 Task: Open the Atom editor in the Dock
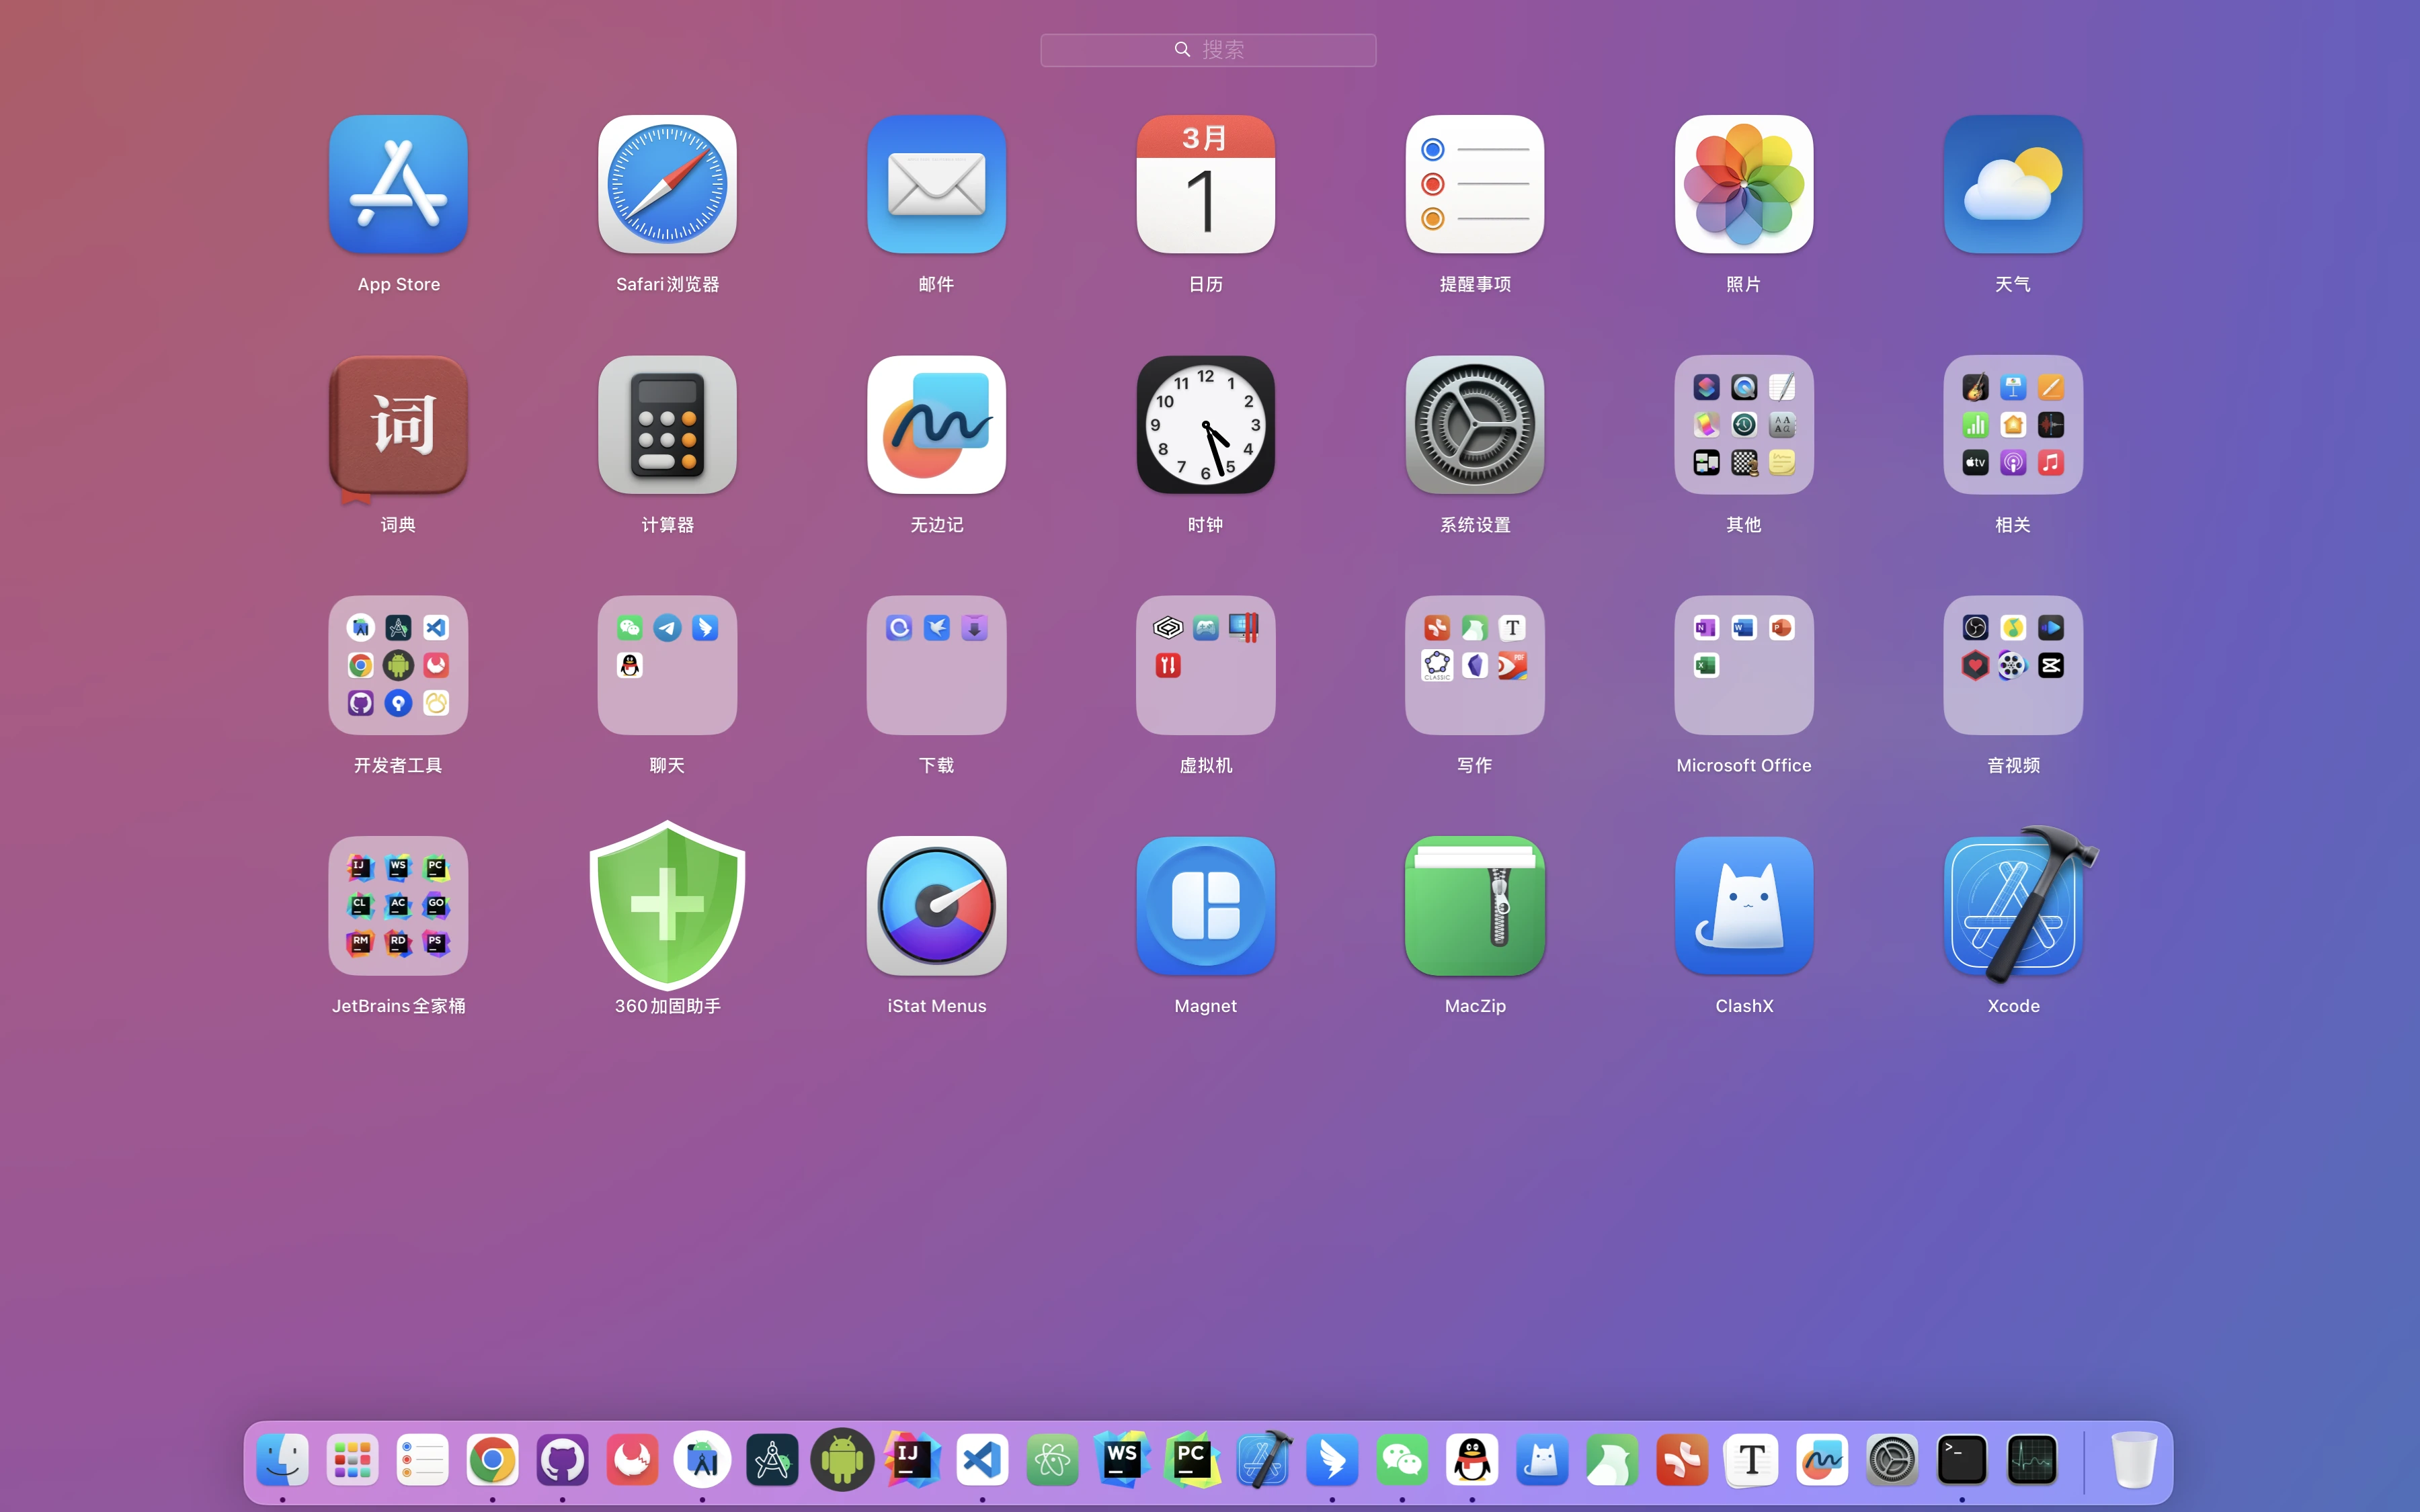1052,1460
